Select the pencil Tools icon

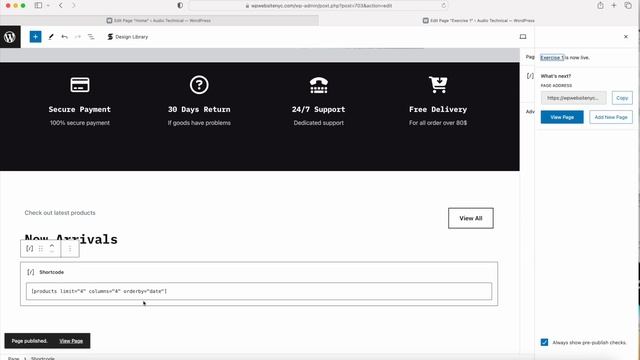(51, 37)
